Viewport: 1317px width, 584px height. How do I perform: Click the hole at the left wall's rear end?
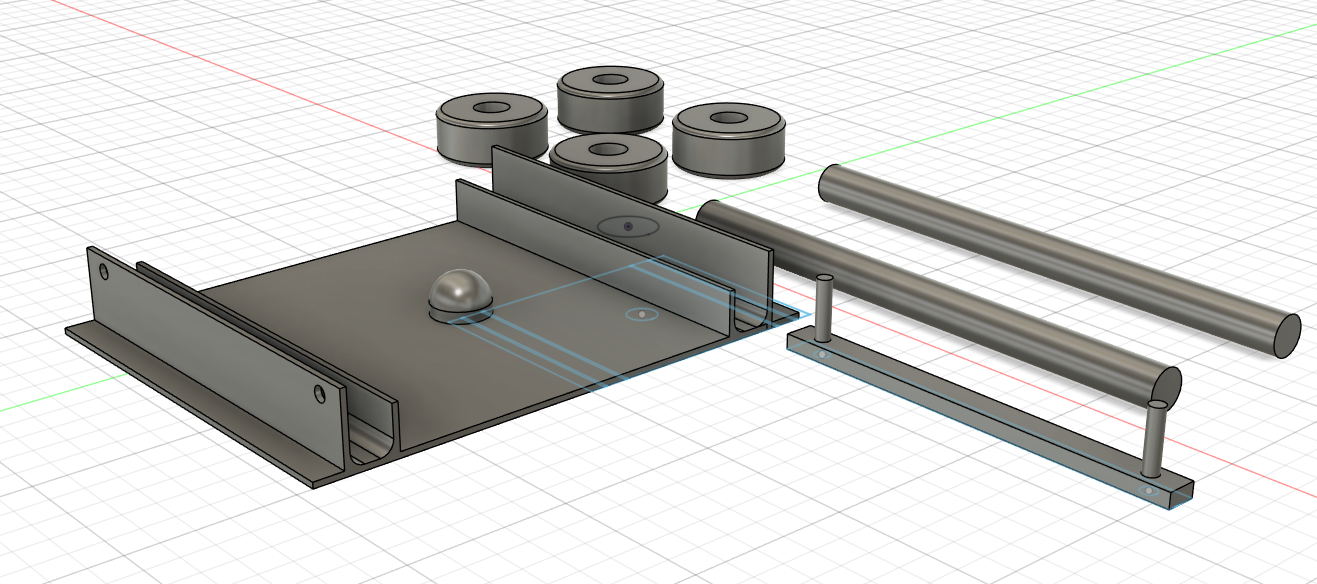pos(104,271)
